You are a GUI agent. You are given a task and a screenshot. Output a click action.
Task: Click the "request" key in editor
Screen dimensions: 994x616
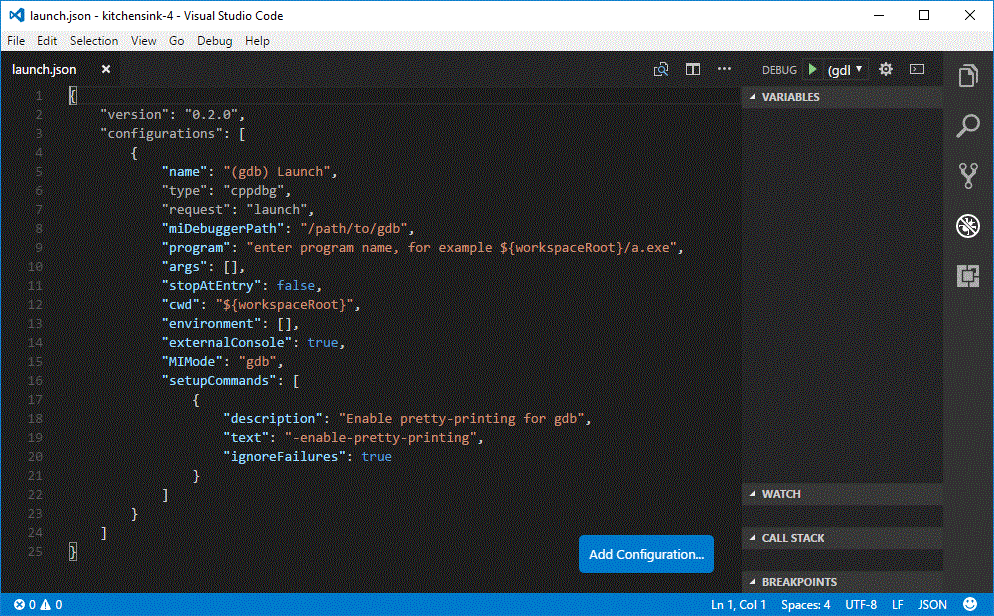pyautogui.click(x=196, y=210)
